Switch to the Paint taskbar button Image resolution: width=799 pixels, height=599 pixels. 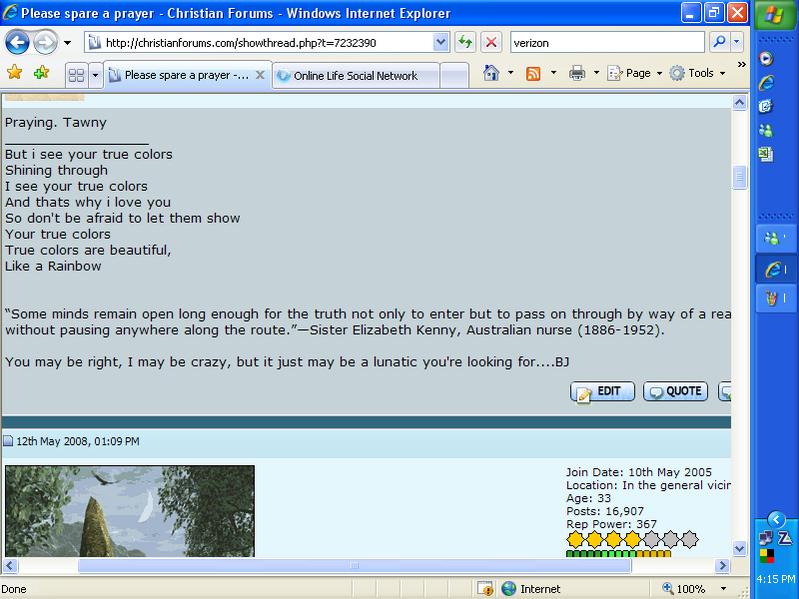coord(776,298)
